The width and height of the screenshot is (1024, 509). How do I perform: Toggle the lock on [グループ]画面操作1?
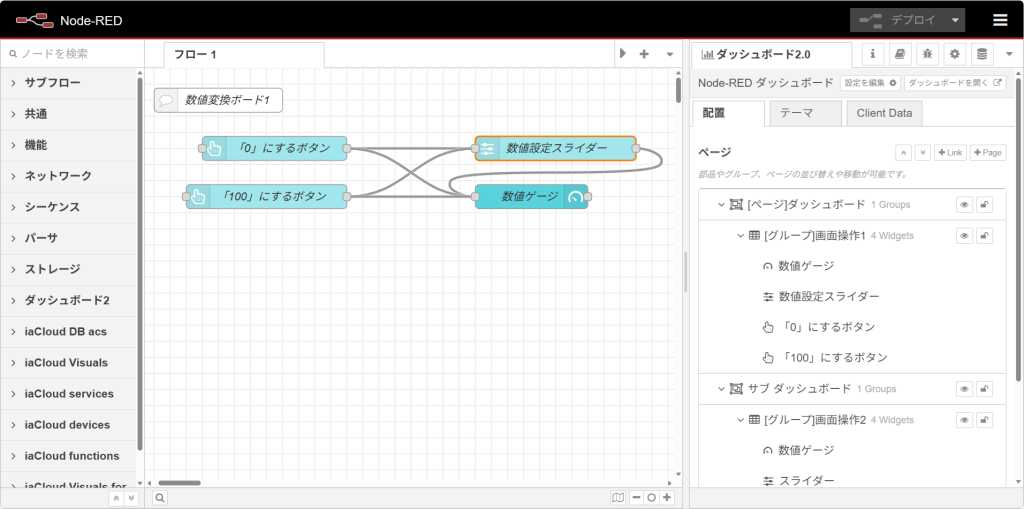coord(985,236)
